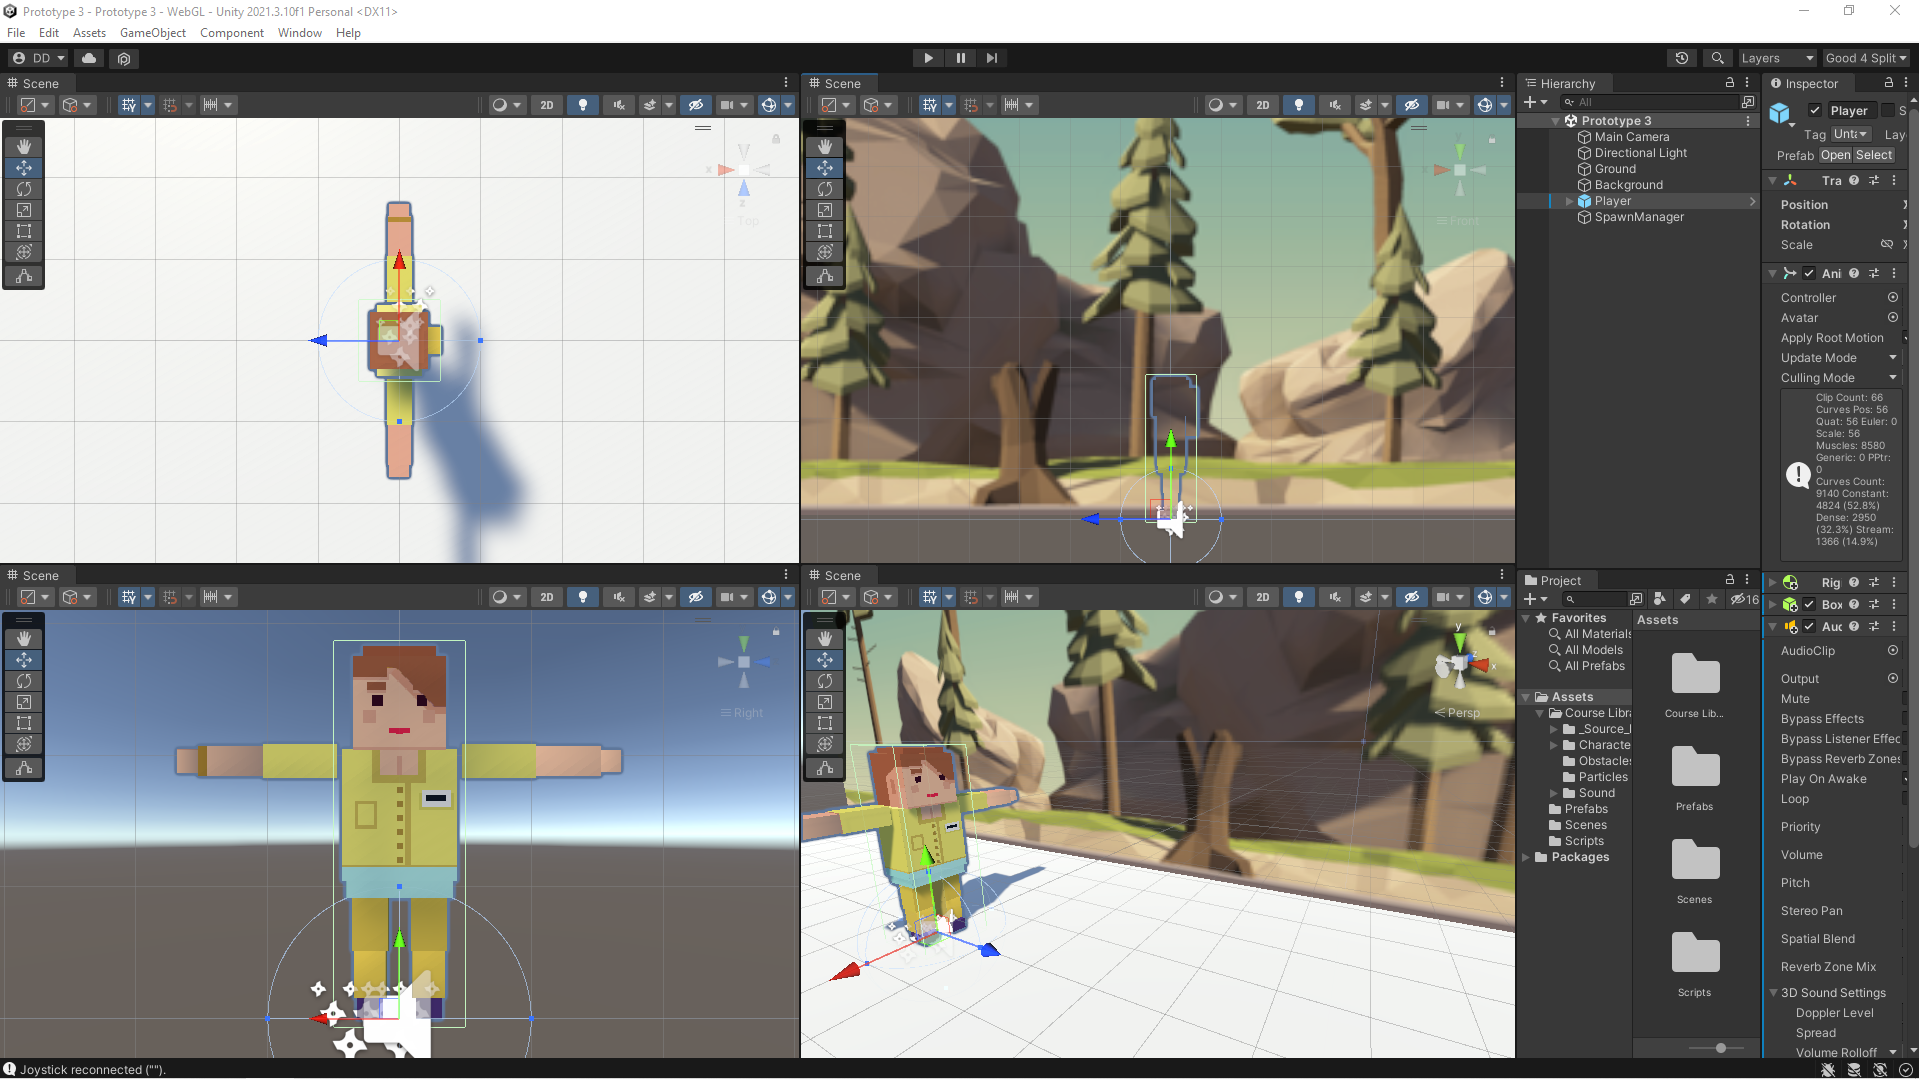The image size is (1919, 1079).
Task: Open custom editor tools in the Right scene view
Action: [24, 768]
